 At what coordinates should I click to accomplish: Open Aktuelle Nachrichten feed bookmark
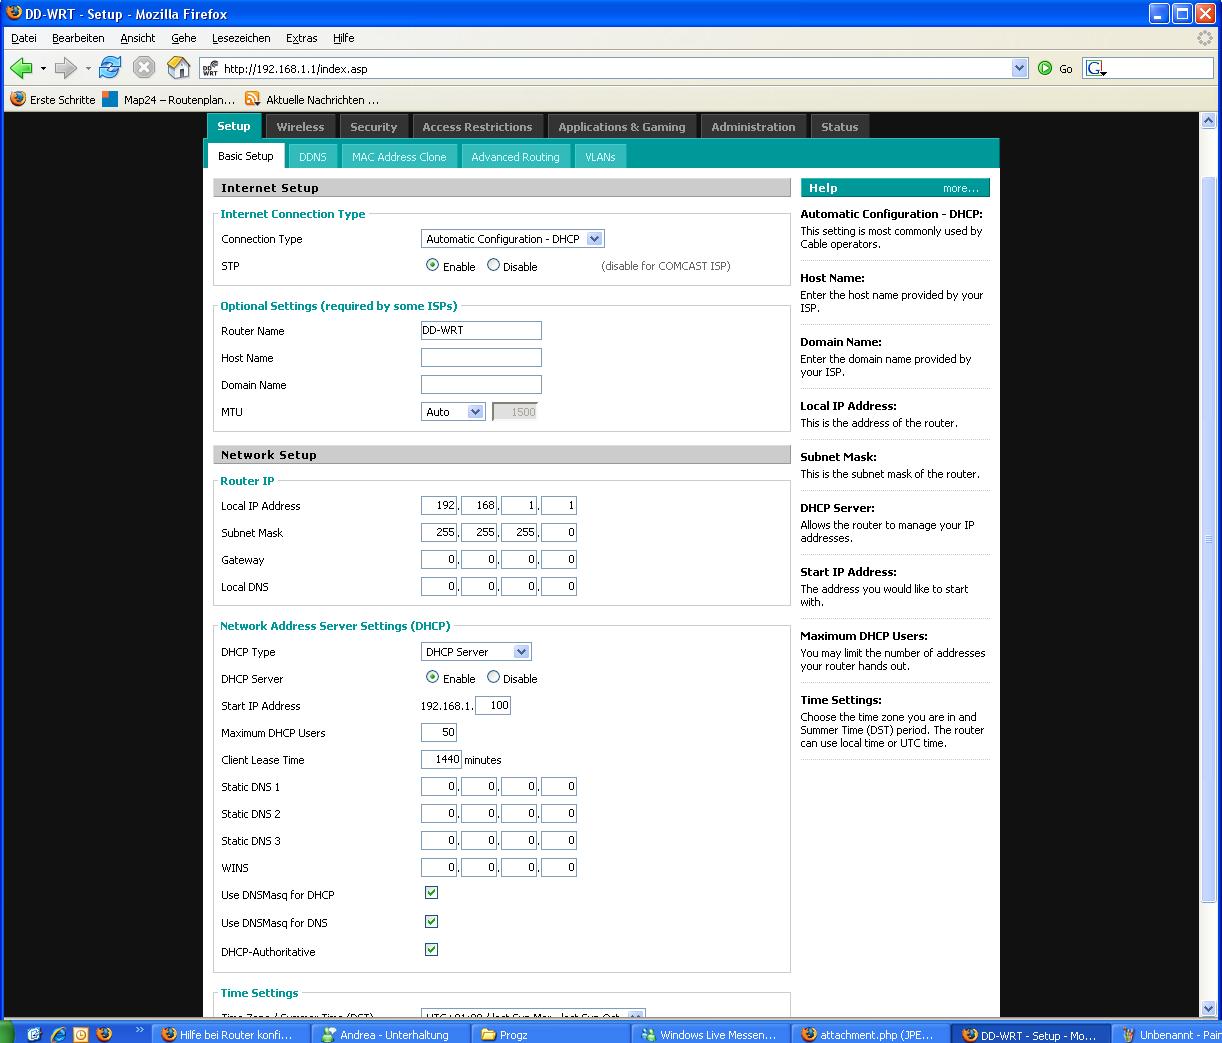(312, 100)
